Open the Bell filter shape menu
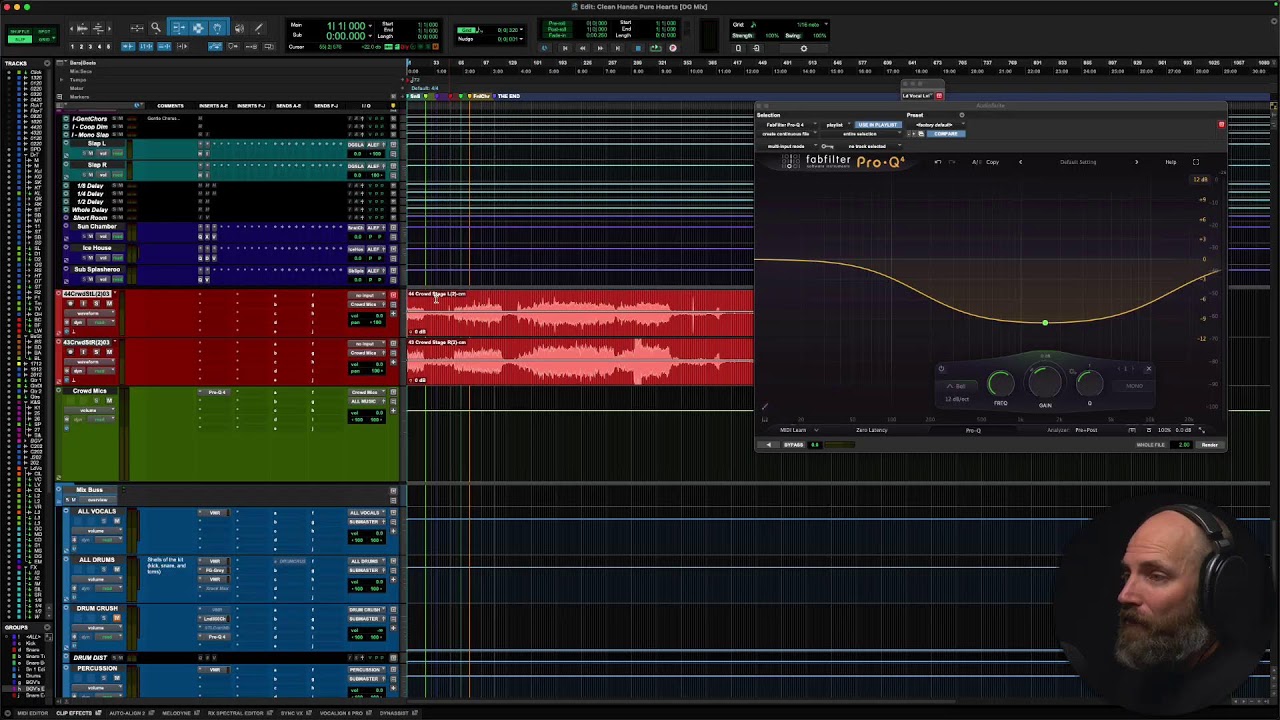The image size is (1280, 720). (957, 387)
